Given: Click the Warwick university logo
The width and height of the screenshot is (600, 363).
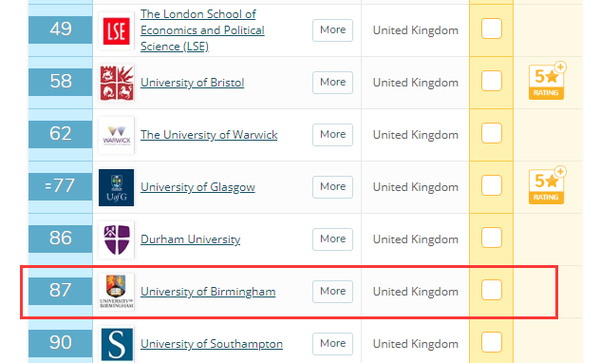Looking at the screenshot, I should (116, 135).
